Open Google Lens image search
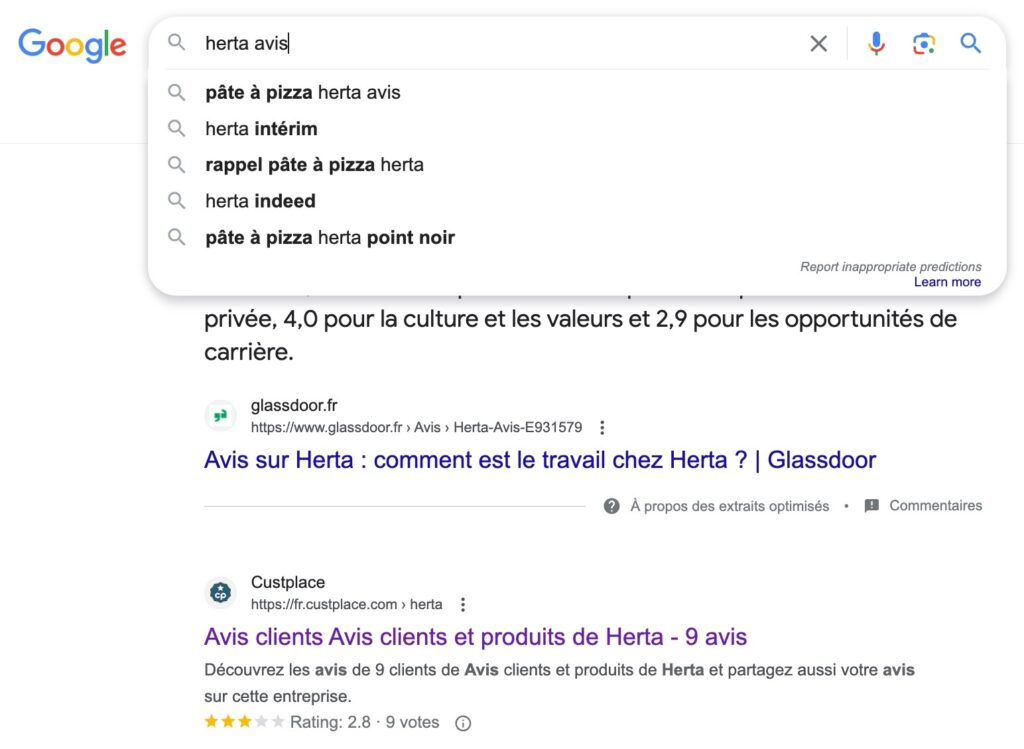The height and width of the screenshot is (749, 1024). 923,43
